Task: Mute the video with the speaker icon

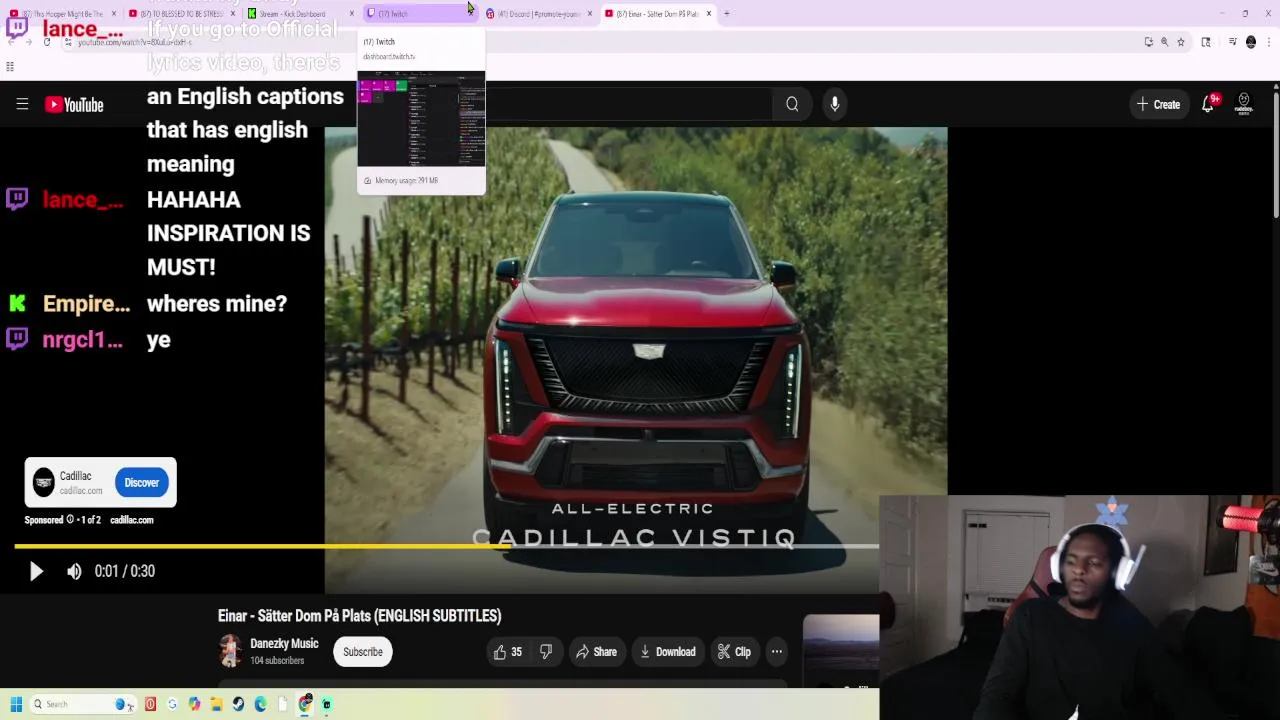Action: [74, 571]
